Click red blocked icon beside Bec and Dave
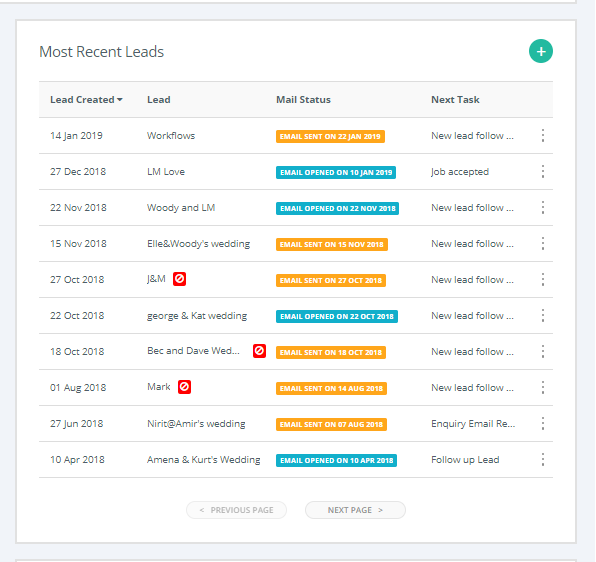 259,351
